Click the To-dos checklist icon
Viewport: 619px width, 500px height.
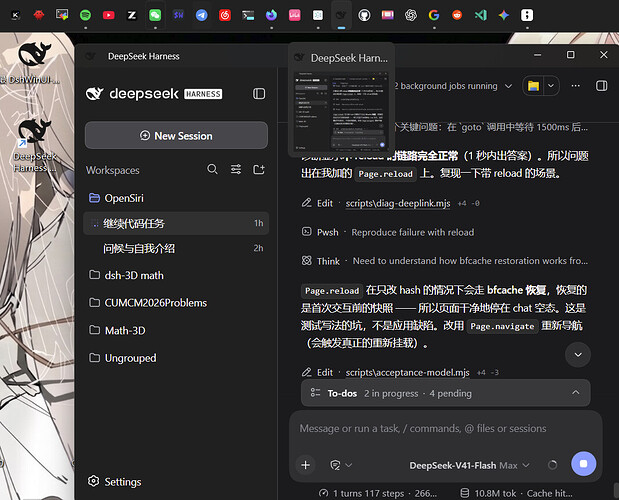(x=315, y=393)
